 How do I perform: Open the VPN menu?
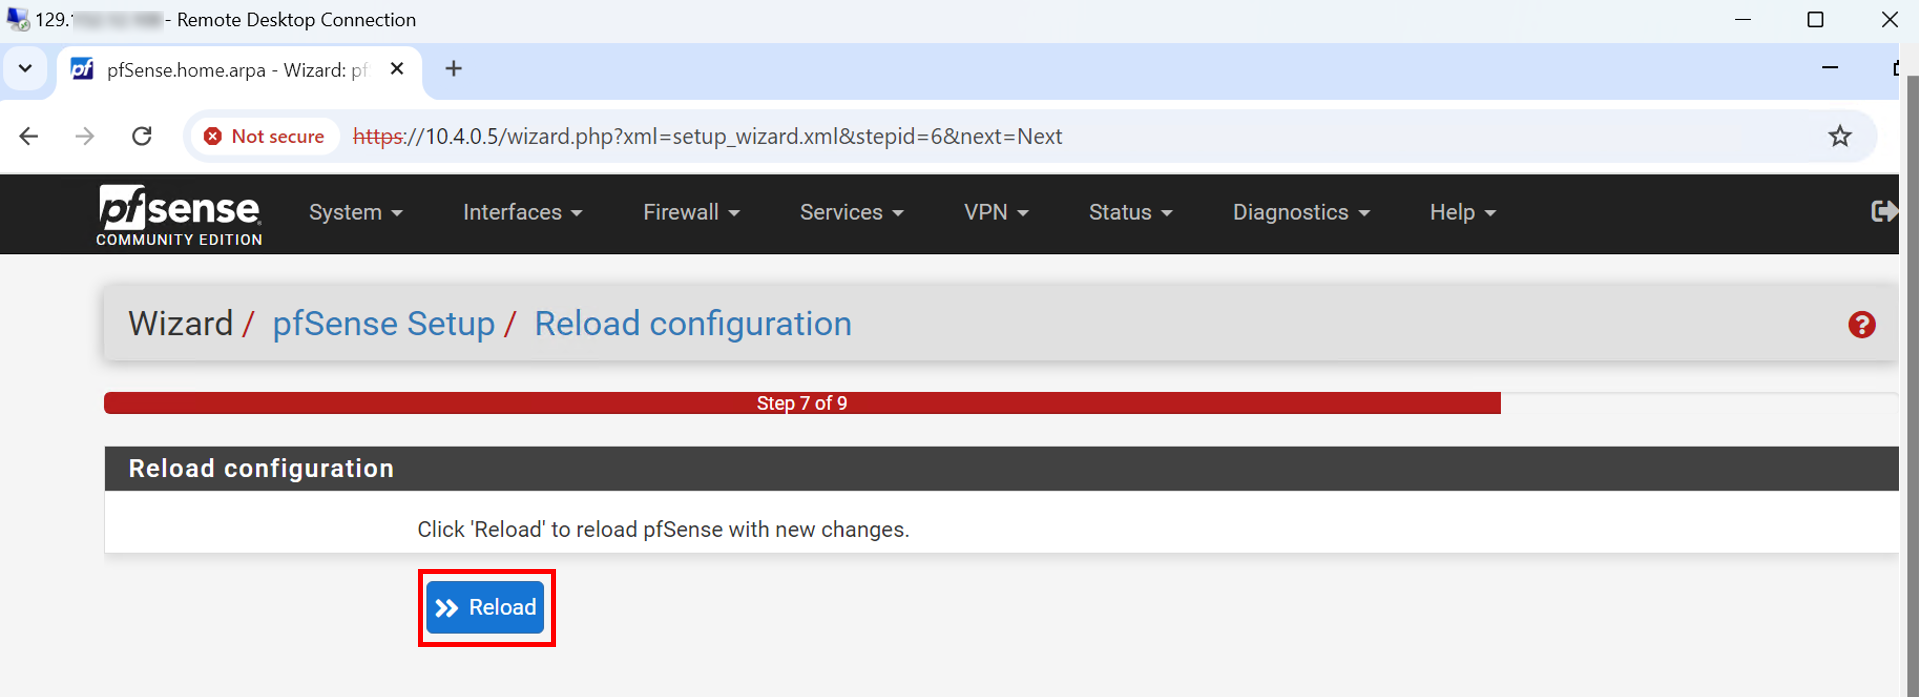coord(996,212)
